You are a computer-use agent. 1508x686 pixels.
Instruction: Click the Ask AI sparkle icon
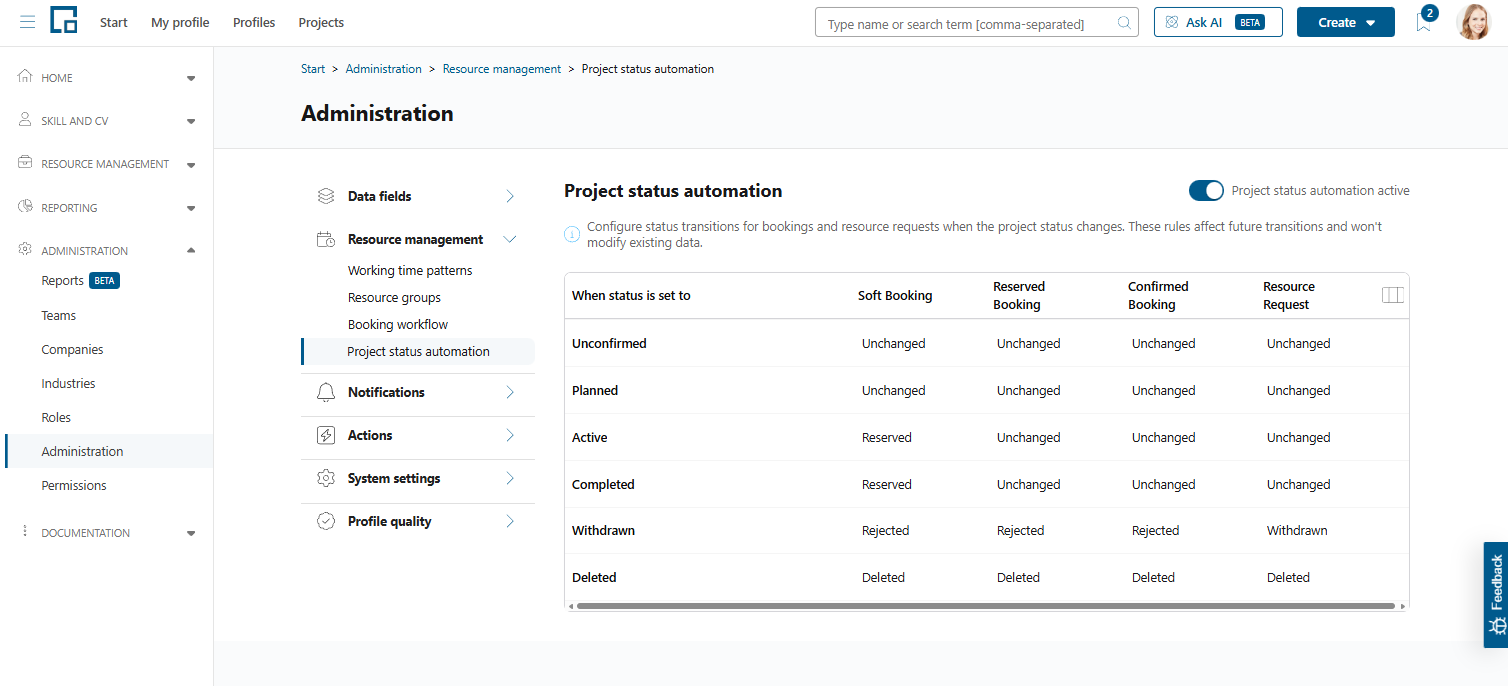[1172, 22]
